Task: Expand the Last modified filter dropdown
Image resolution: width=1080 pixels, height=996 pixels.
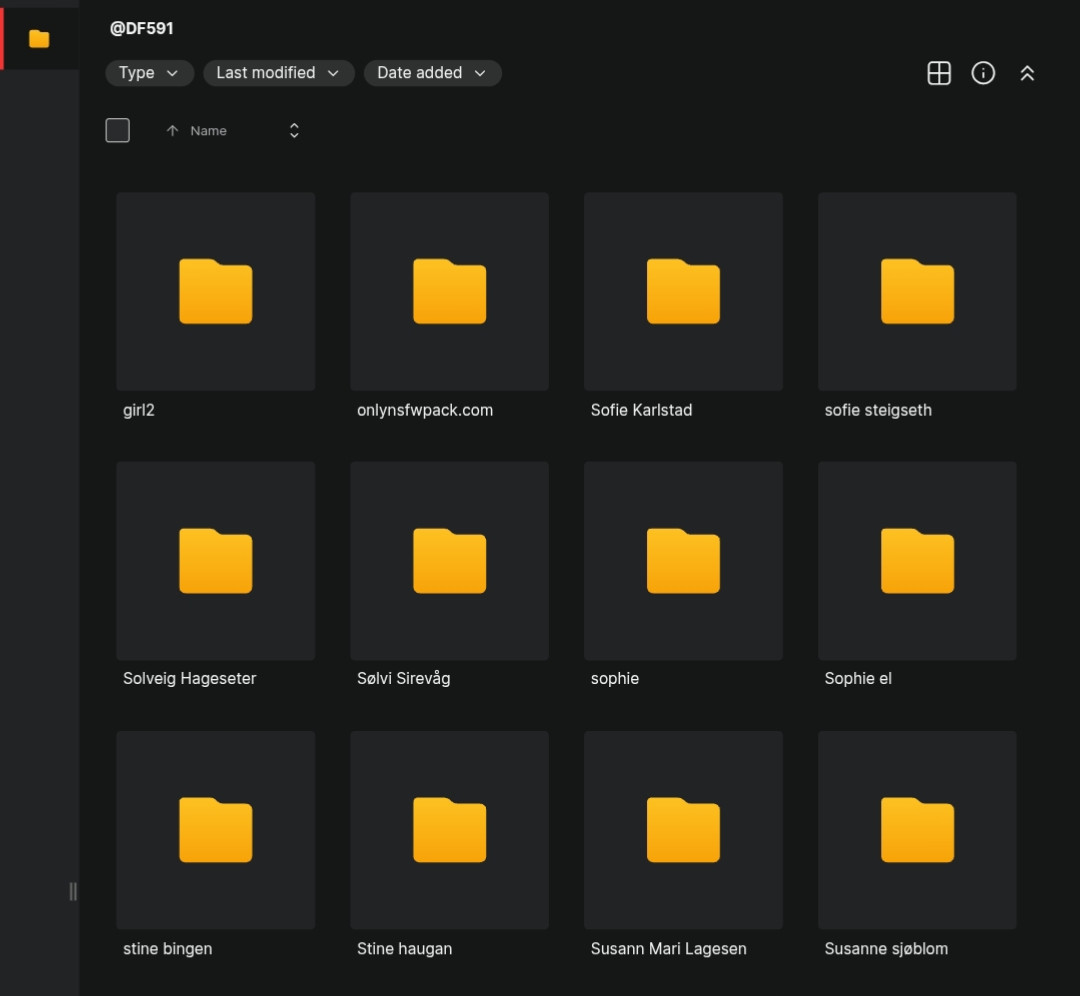Action: pos(278,73)
